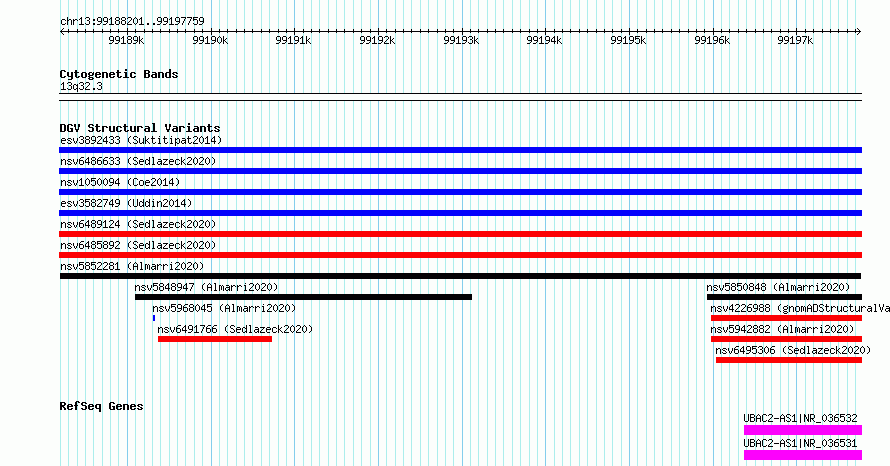The image size is (890, 466).
Task: Select the tiny blue mark under nsv5968045
Action: (x=154, y=318)
